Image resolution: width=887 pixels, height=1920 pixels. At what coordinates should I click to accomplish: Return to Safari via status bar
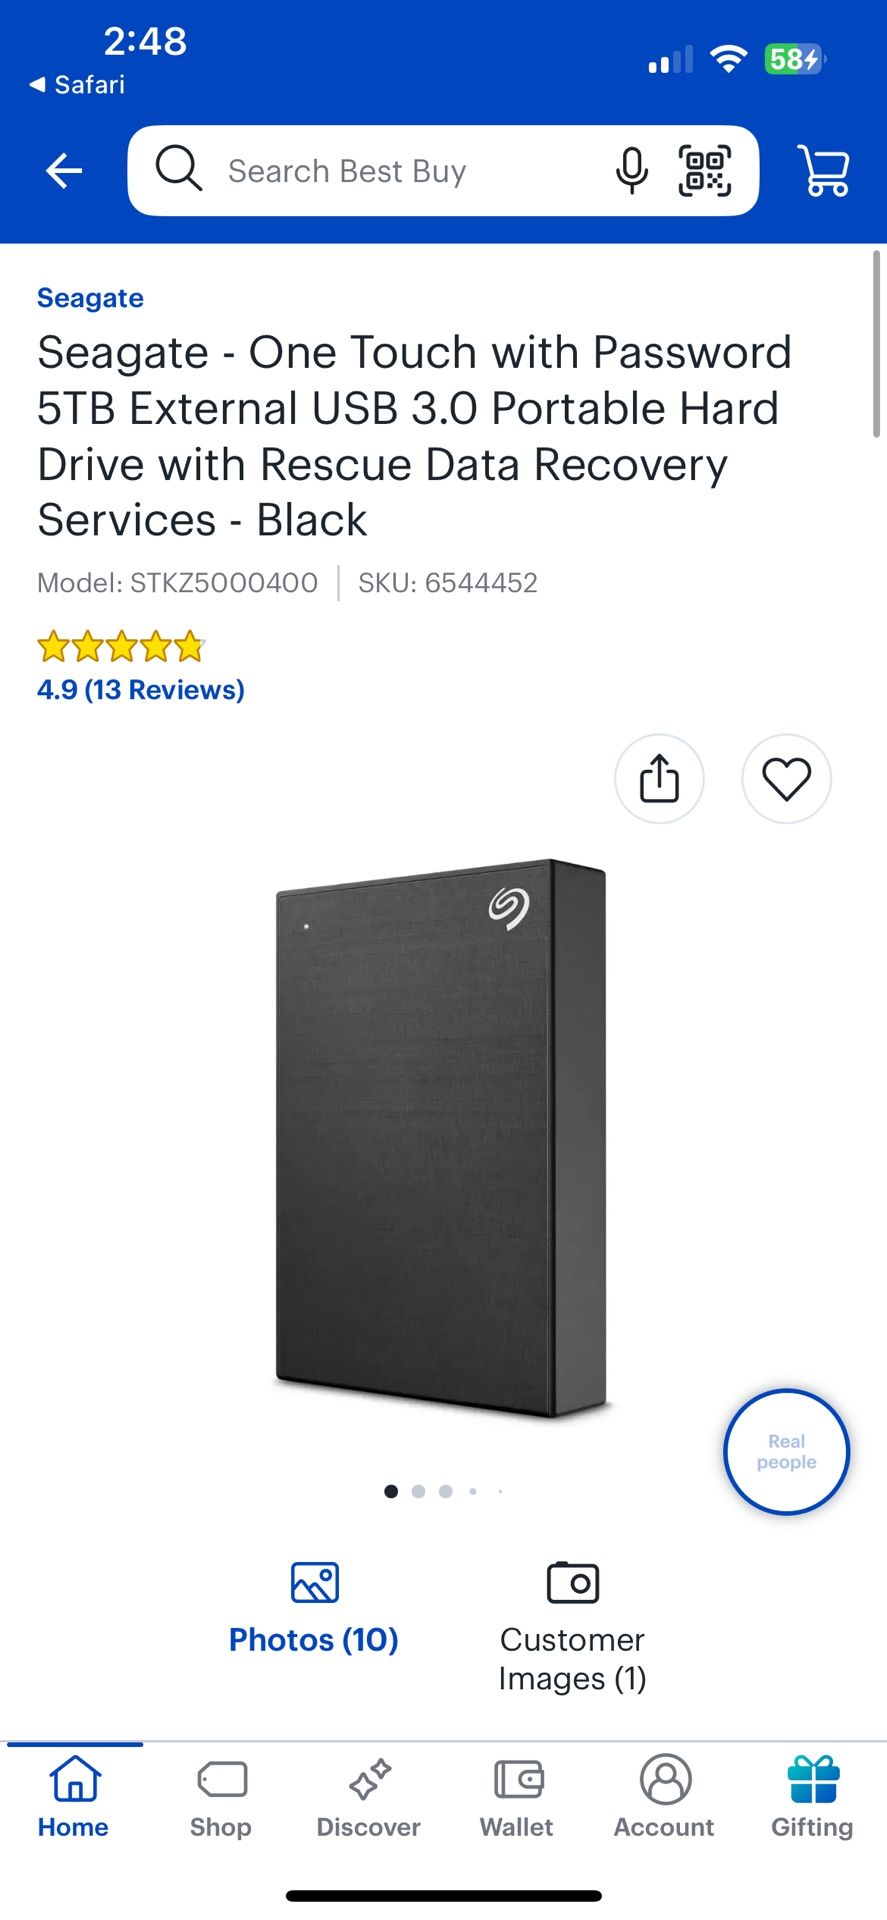[77, 85]
